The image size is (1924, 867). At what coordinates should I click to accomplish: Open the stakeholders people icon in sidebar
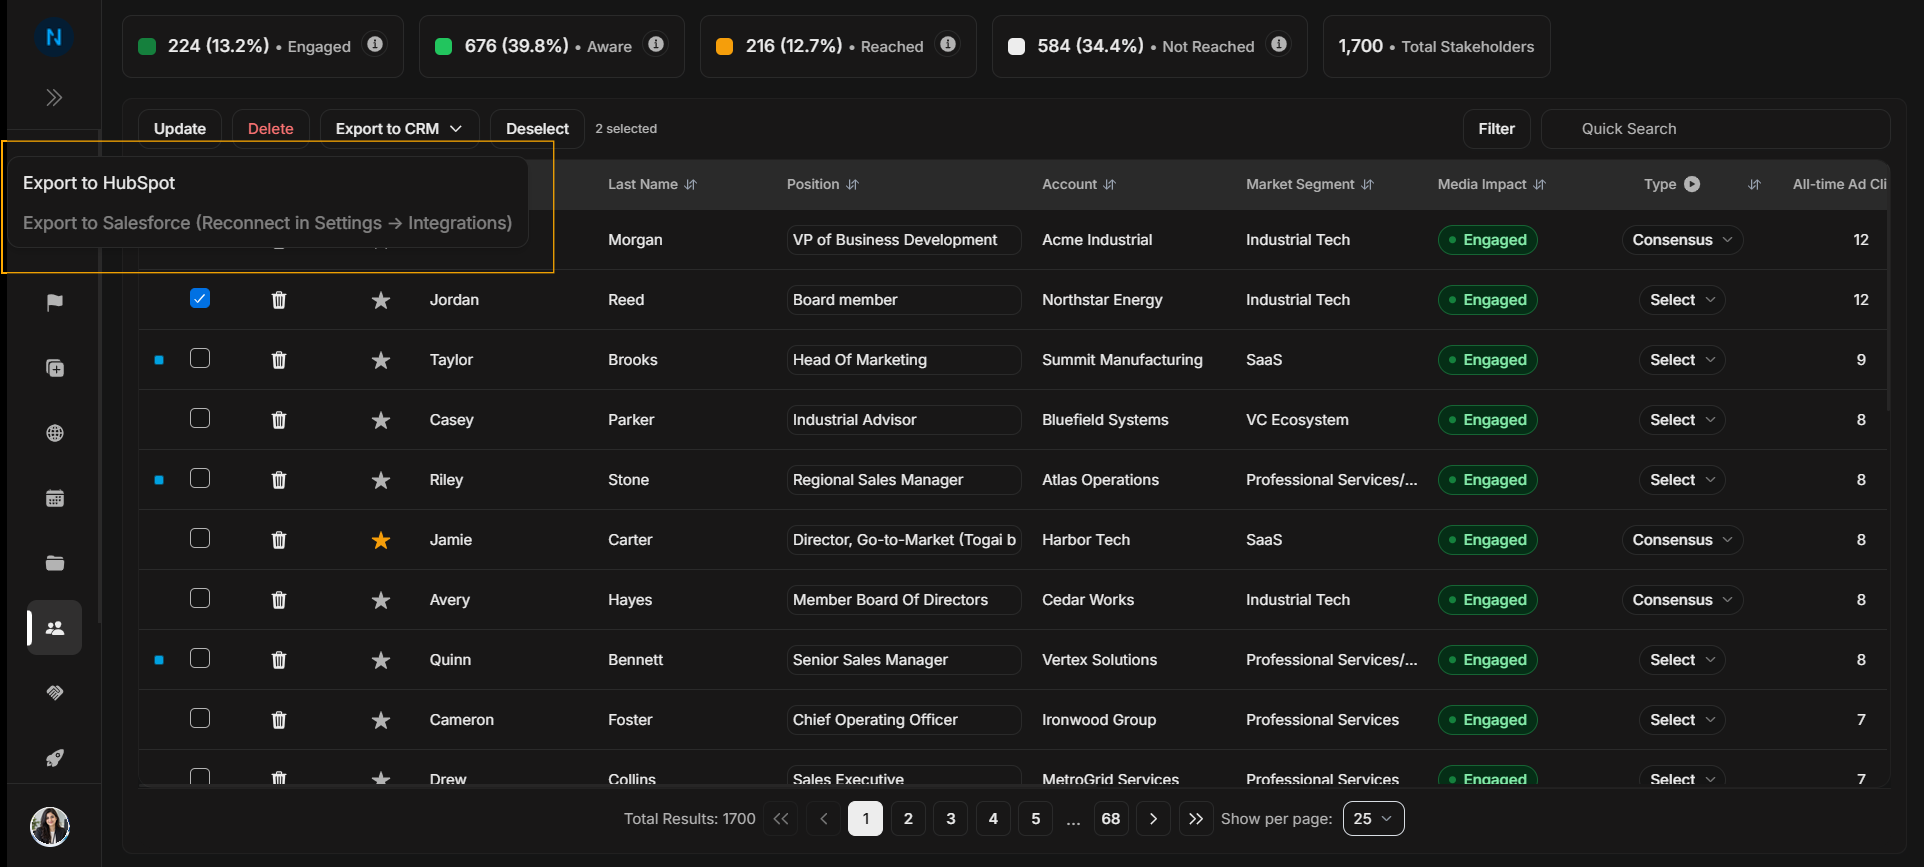tap(55, 628)
